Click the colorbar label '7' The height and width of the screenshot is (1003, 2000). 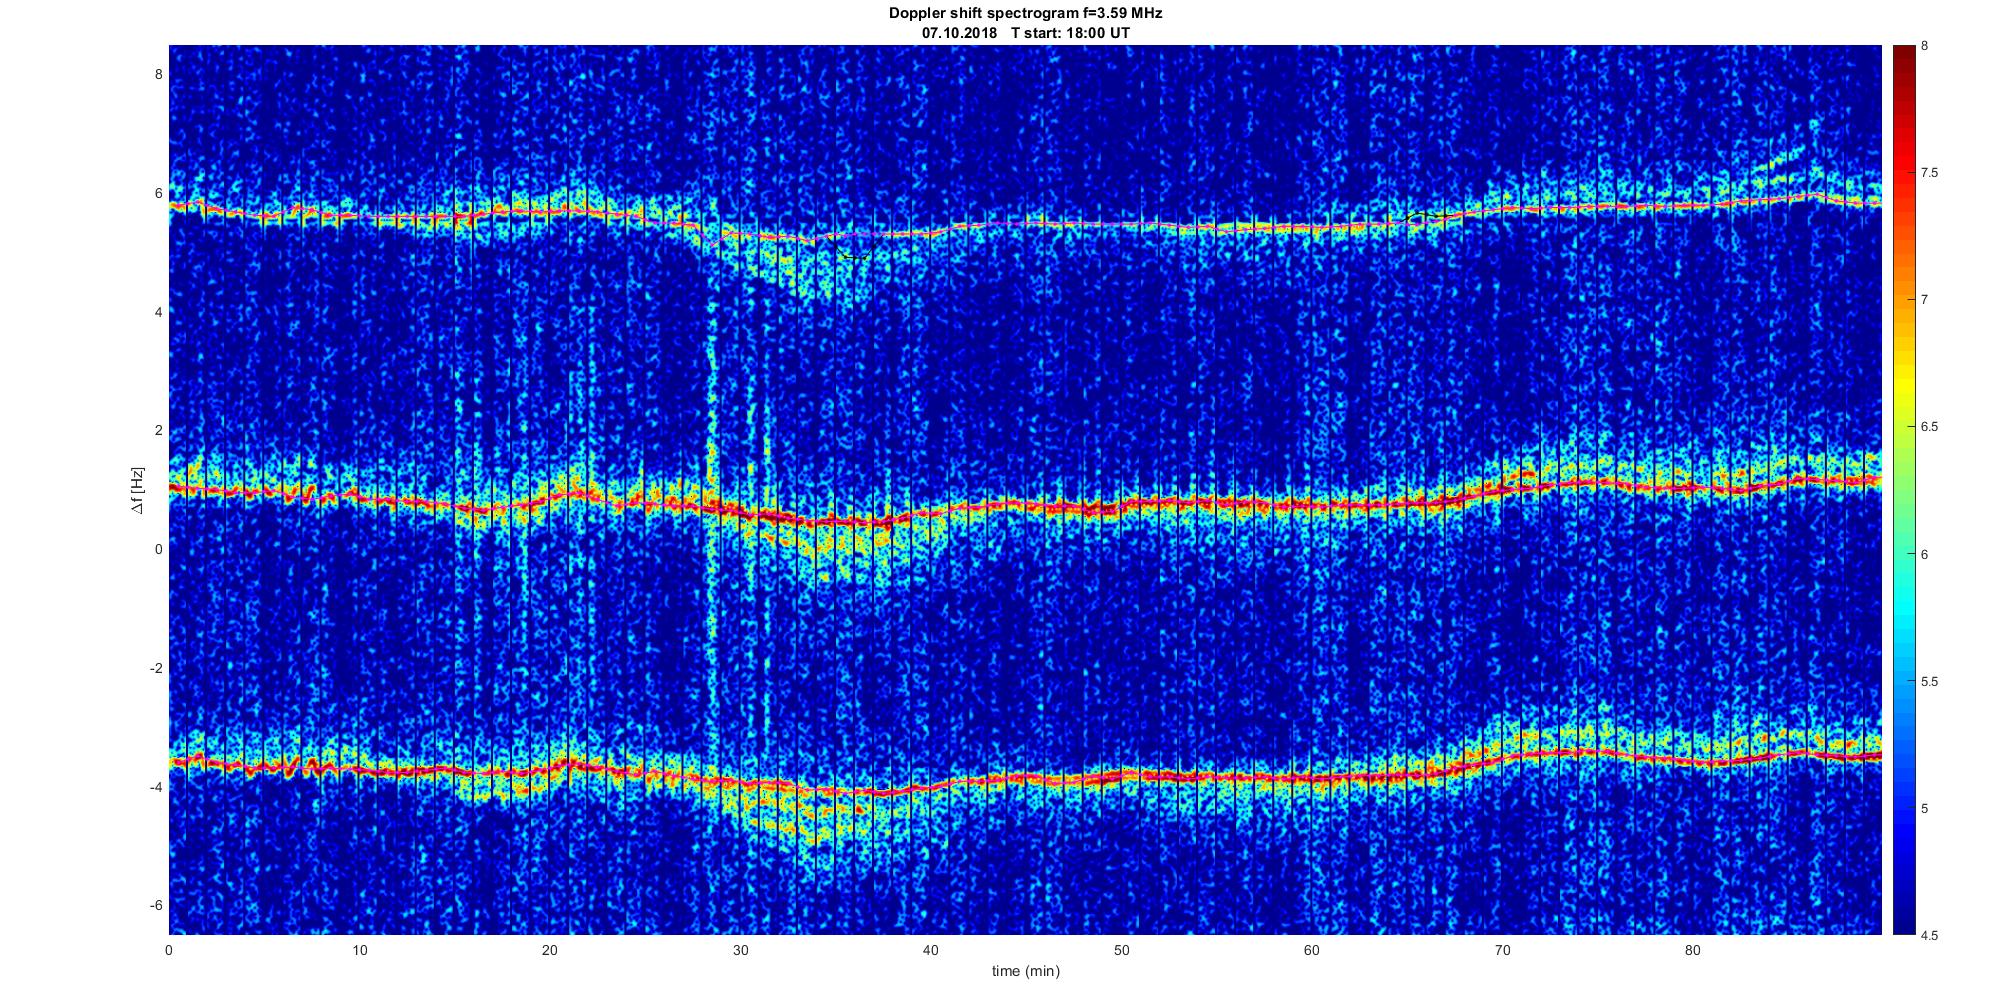[x=1925, y=300]
